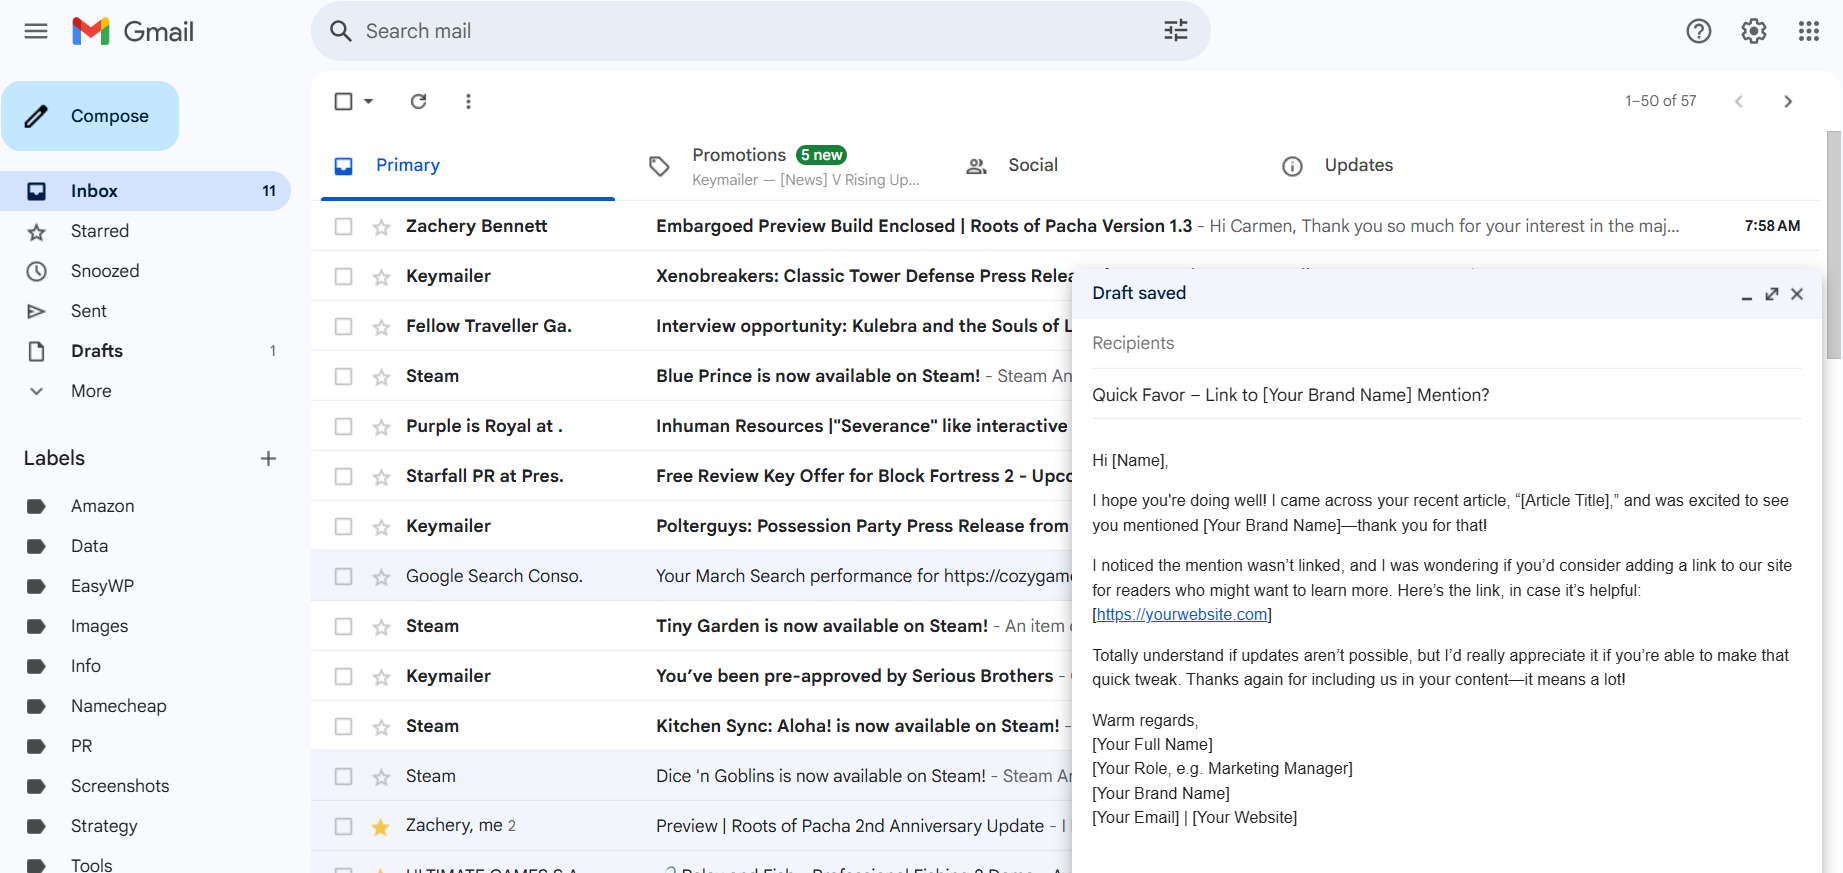Click the 1–50 of 57 counter

1660,101
